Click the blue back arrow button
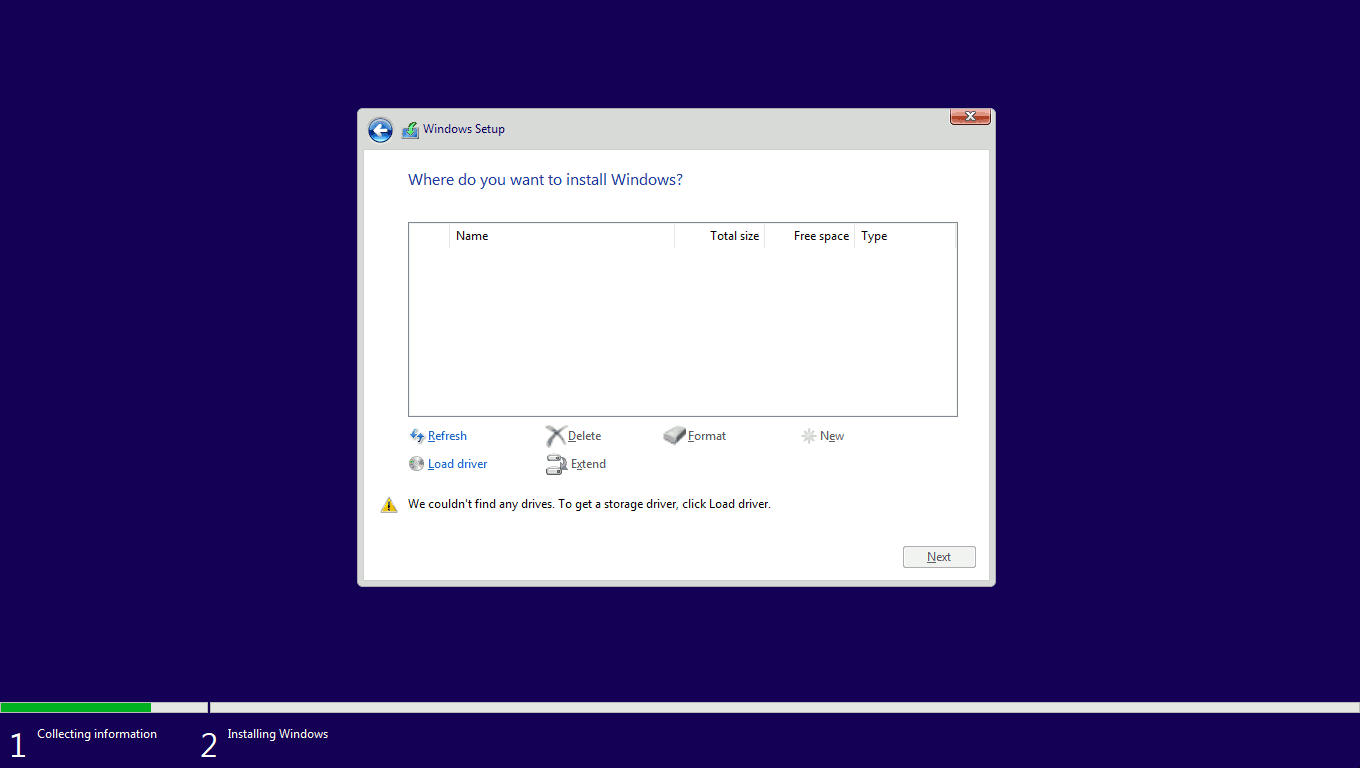This screenshot has height=768, width=1360. [380, 130]
